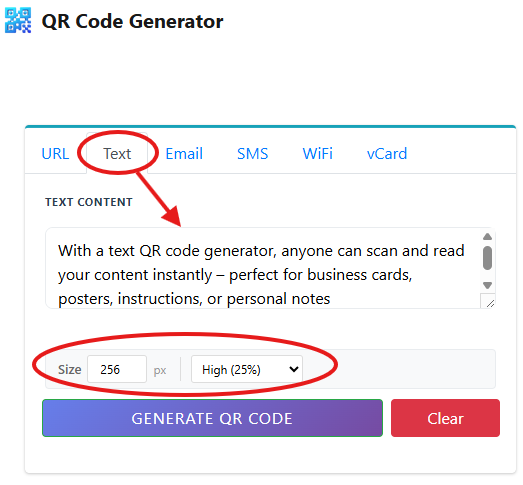Image resolution: width=523 pixels, height=485 pixels.
Task: Click the error correction dropdown chevron
Action: 294,369
